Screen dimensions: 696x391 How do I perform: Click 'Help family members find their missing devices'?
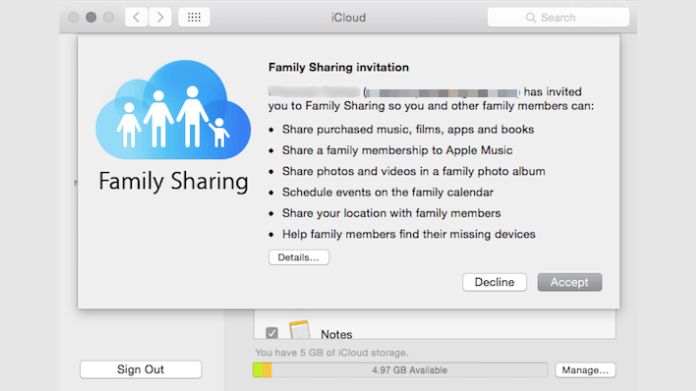[x=409, y=234]
